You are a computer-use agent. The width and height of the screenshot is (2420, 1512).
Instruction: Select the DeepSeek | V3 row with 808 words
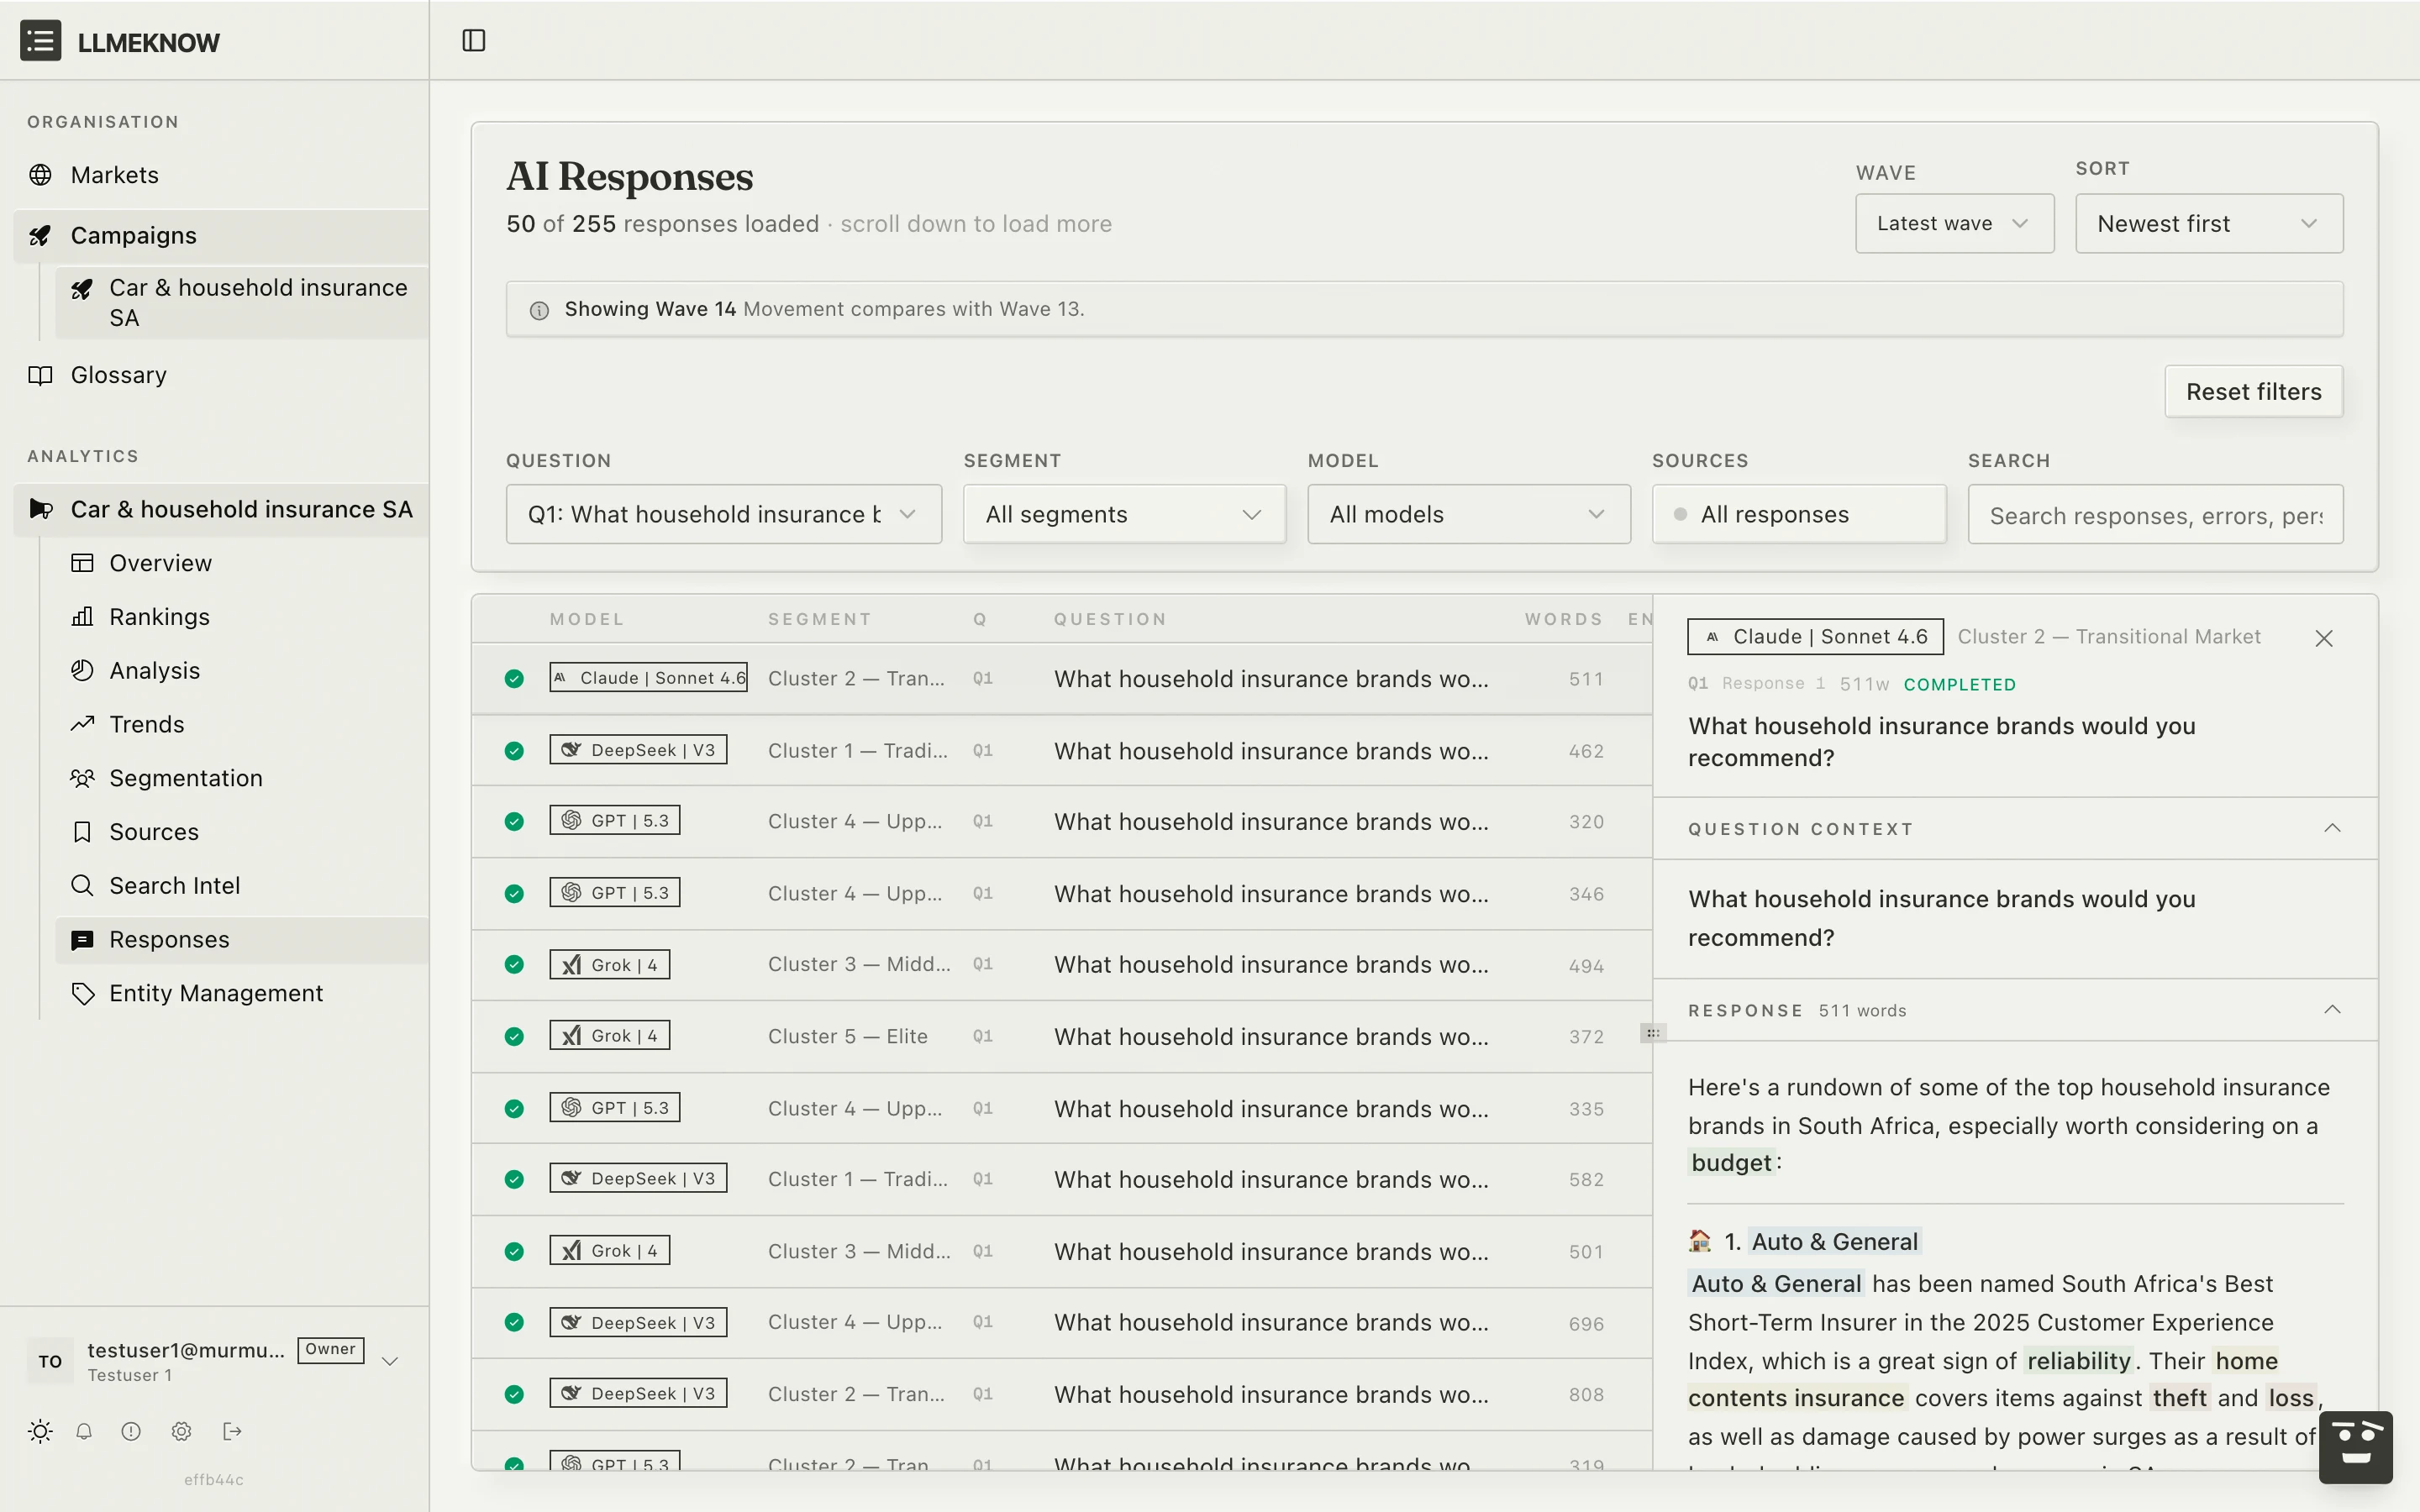point(1061,1394)
